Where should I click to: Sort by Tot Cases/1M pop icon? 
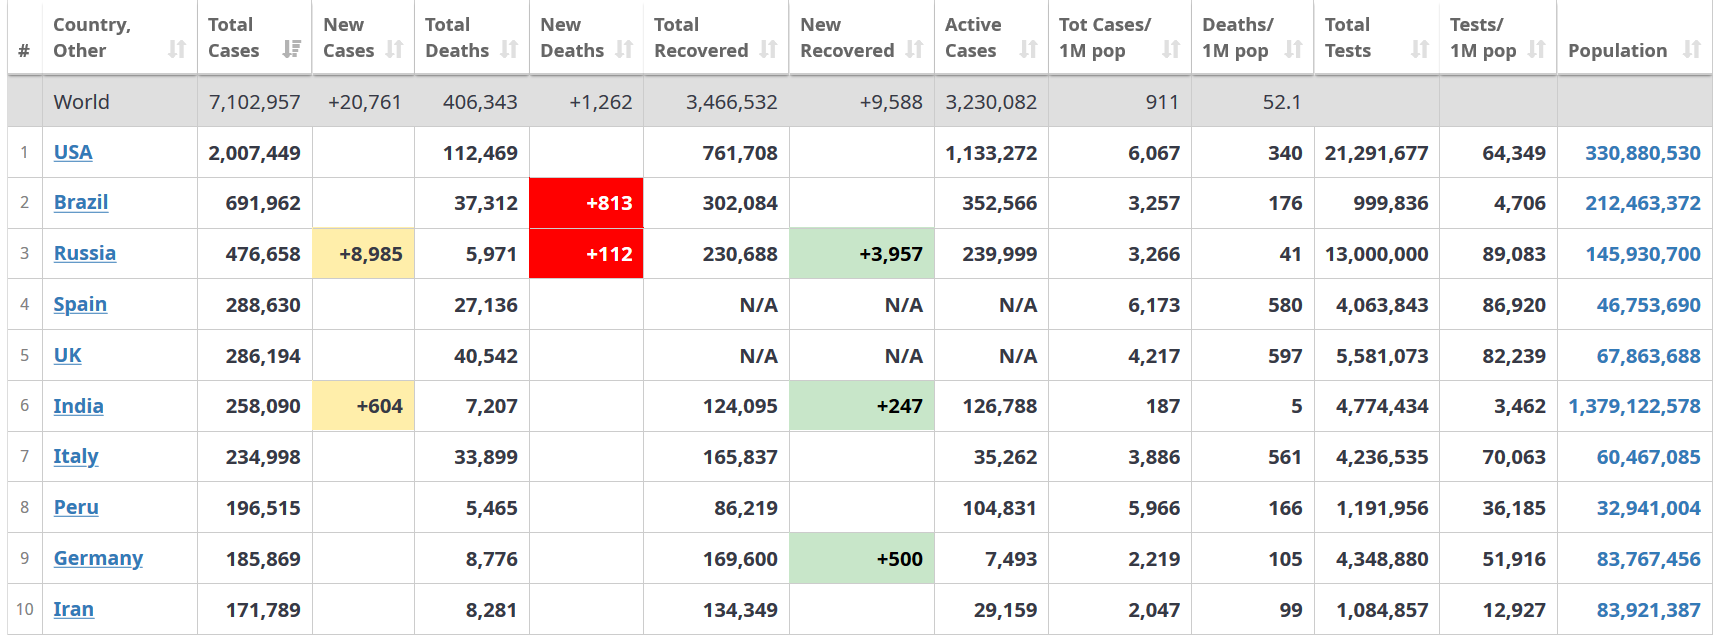[1171, 49]
